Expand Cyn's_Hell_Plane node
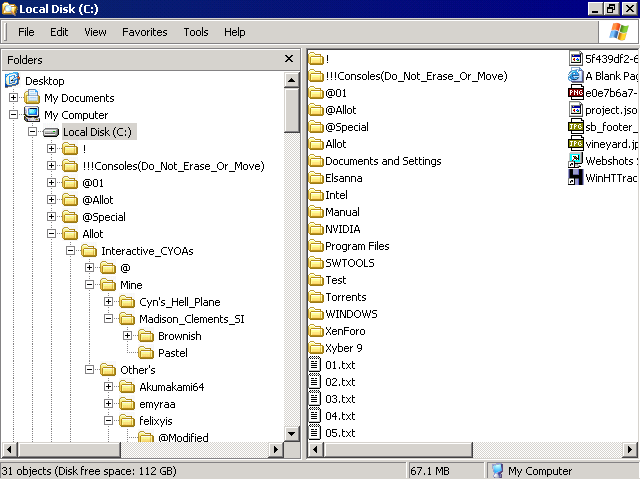This screenshot has width=640, height=480. pyautogui.click(x=109, y=302)
